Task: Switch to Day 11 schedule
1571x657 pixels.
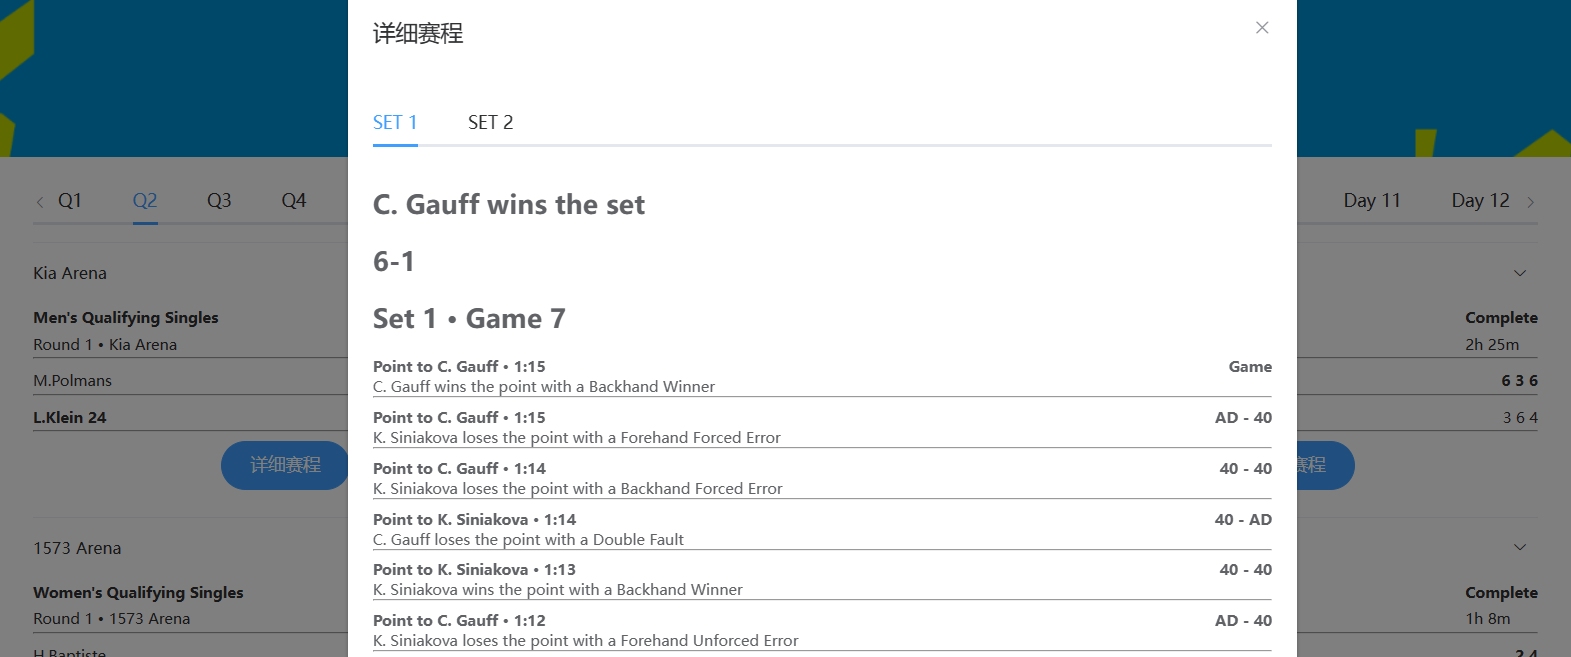Action: click(x=1372, y=201)
